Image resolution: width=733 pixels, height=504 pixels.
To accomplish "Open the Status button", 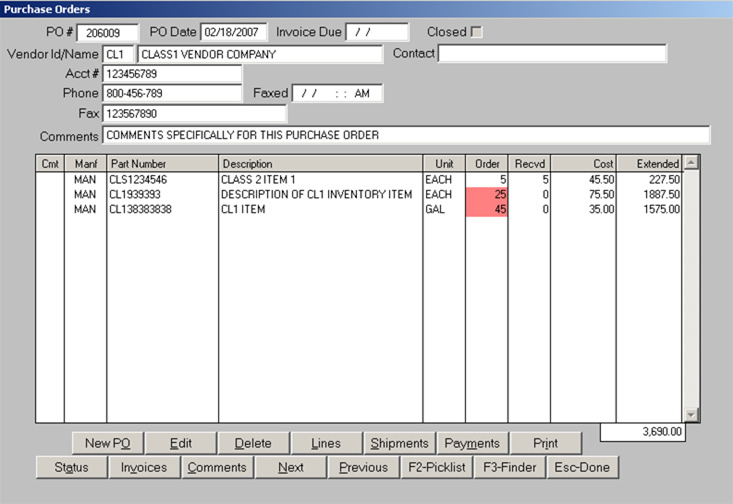I will click(72, 467).
